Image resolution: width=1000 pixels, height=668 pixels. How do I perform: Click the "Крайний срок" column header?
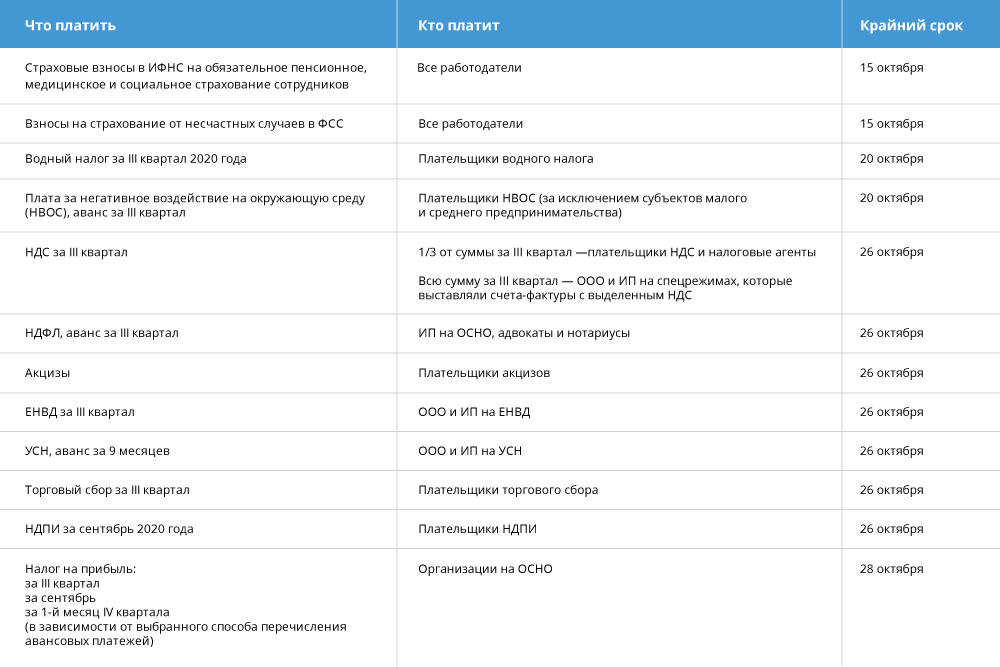click(911, 25)
